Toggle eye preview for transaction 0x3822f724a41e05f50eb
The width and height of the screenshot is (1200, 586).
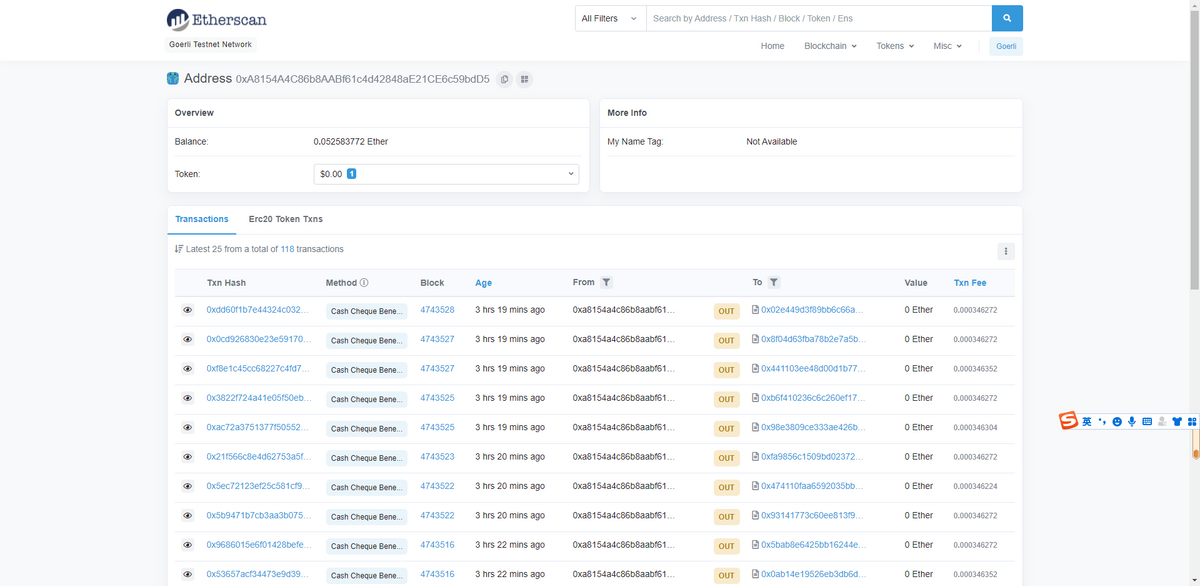[x=187, y=398]
